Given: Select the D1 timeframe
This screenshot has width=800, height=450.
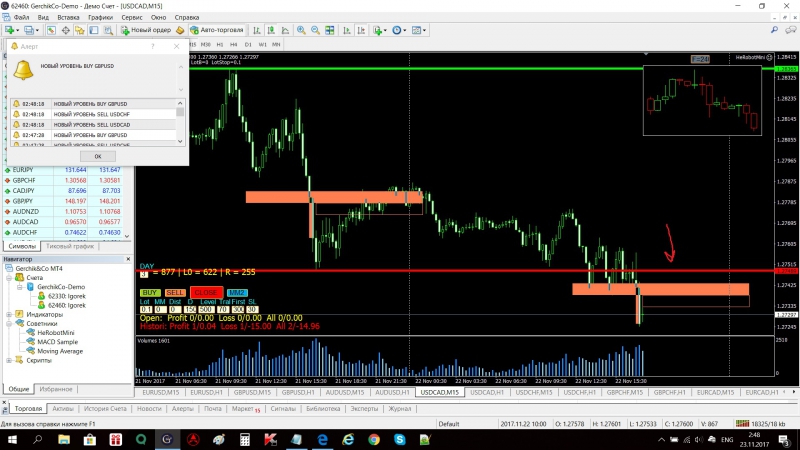Looking at the screenshot, I should (x=248, y=44).
